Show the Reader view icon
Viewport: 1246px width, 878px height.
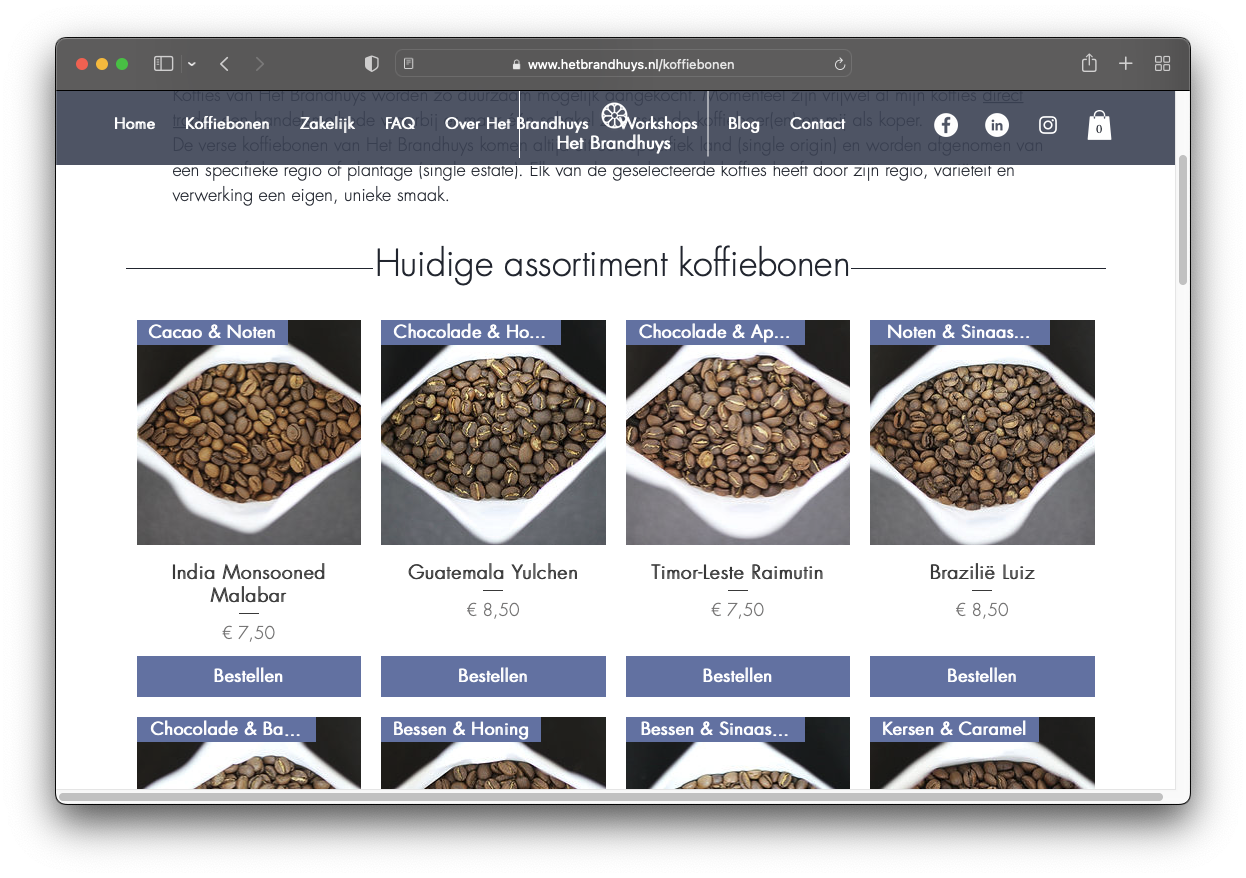coord(409,64)
